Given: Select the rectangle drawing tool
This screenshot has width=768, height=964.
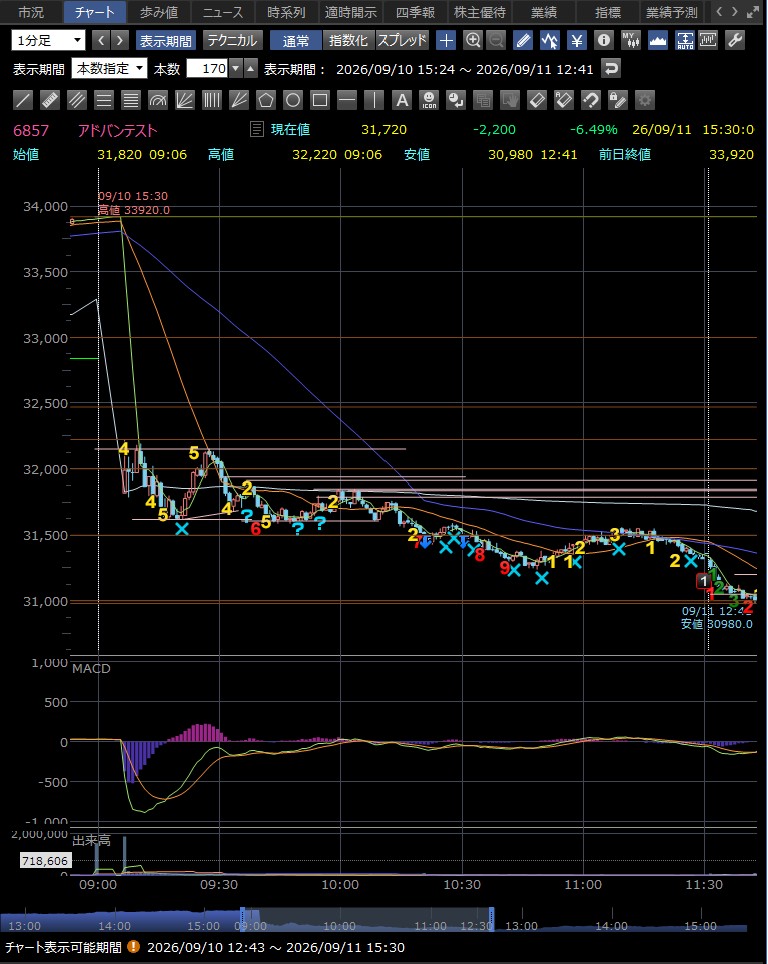Looking at the screenshot, I should (x=320, y=100).
